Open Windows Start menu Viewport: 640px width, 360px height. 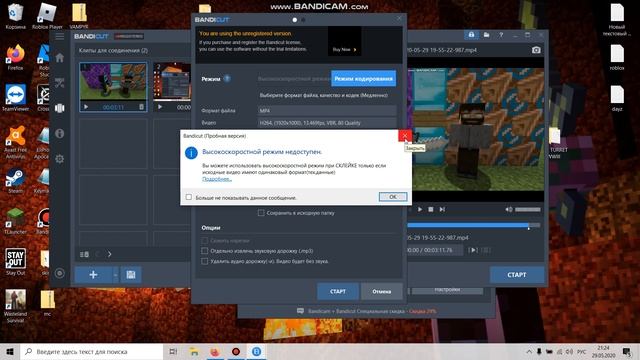pos(10,351)
